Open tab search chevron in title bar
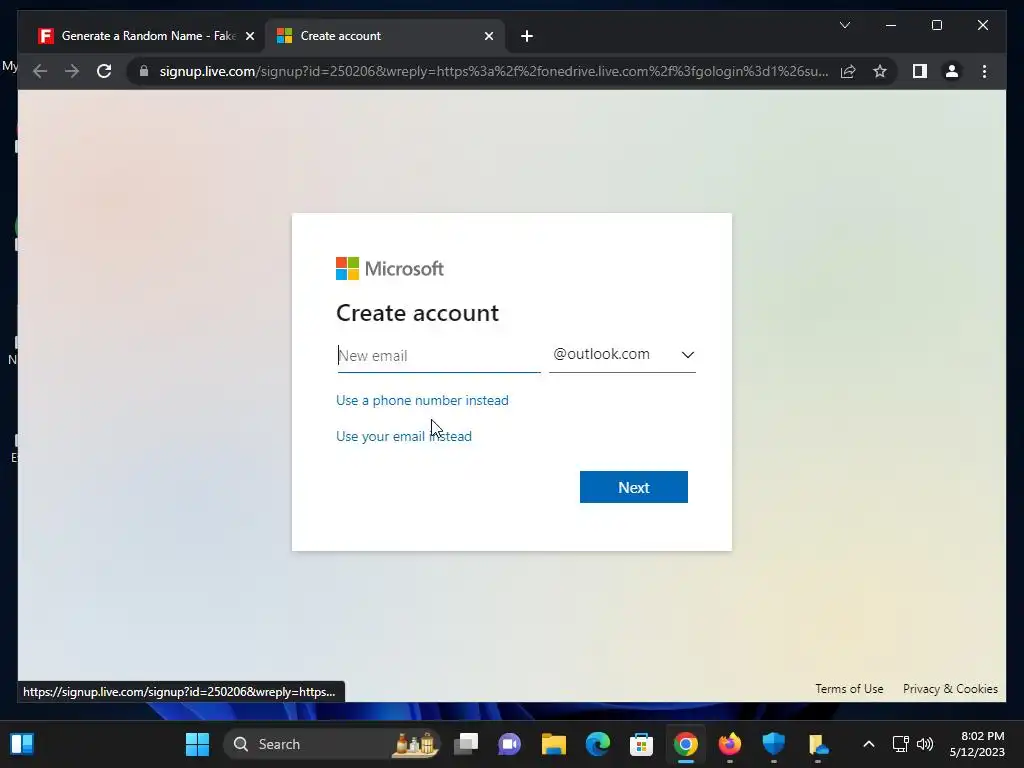This screenshot has height=768, width=1024. pos(844,25)
